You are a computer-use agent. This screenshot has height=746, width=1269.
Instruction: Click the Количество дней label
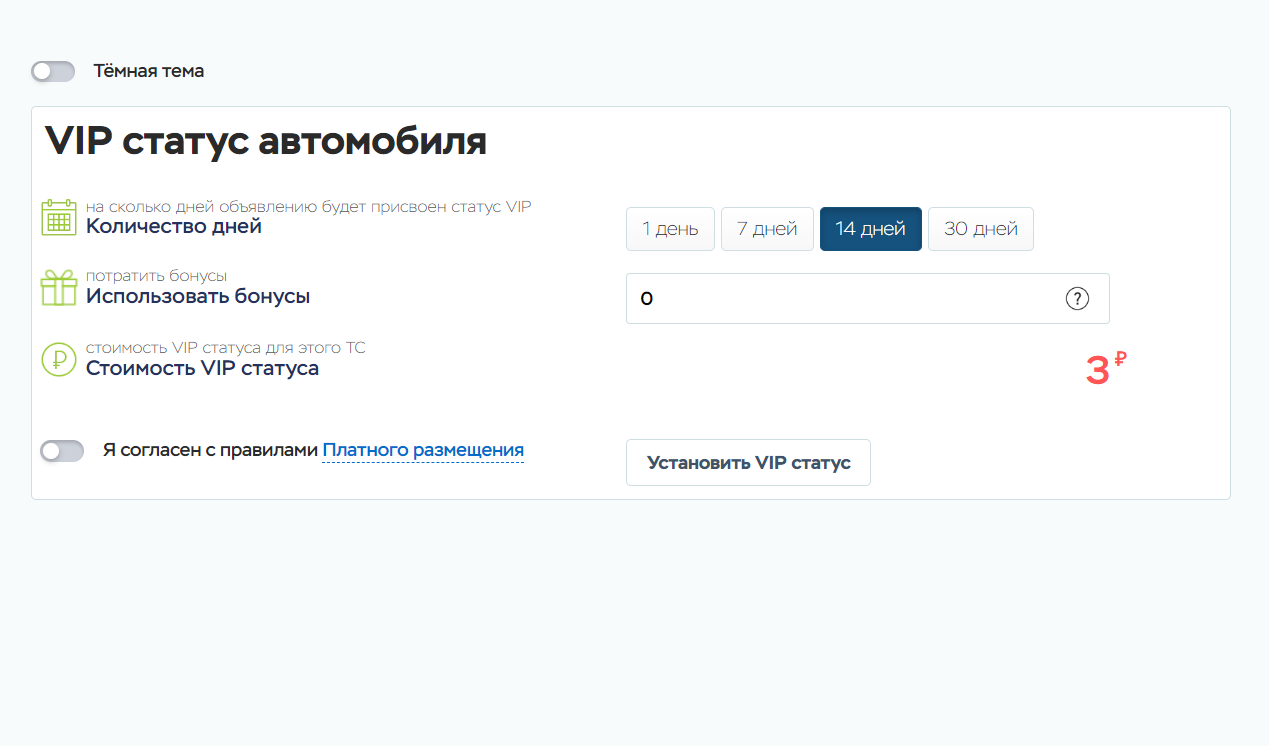(x=174, y=227)
